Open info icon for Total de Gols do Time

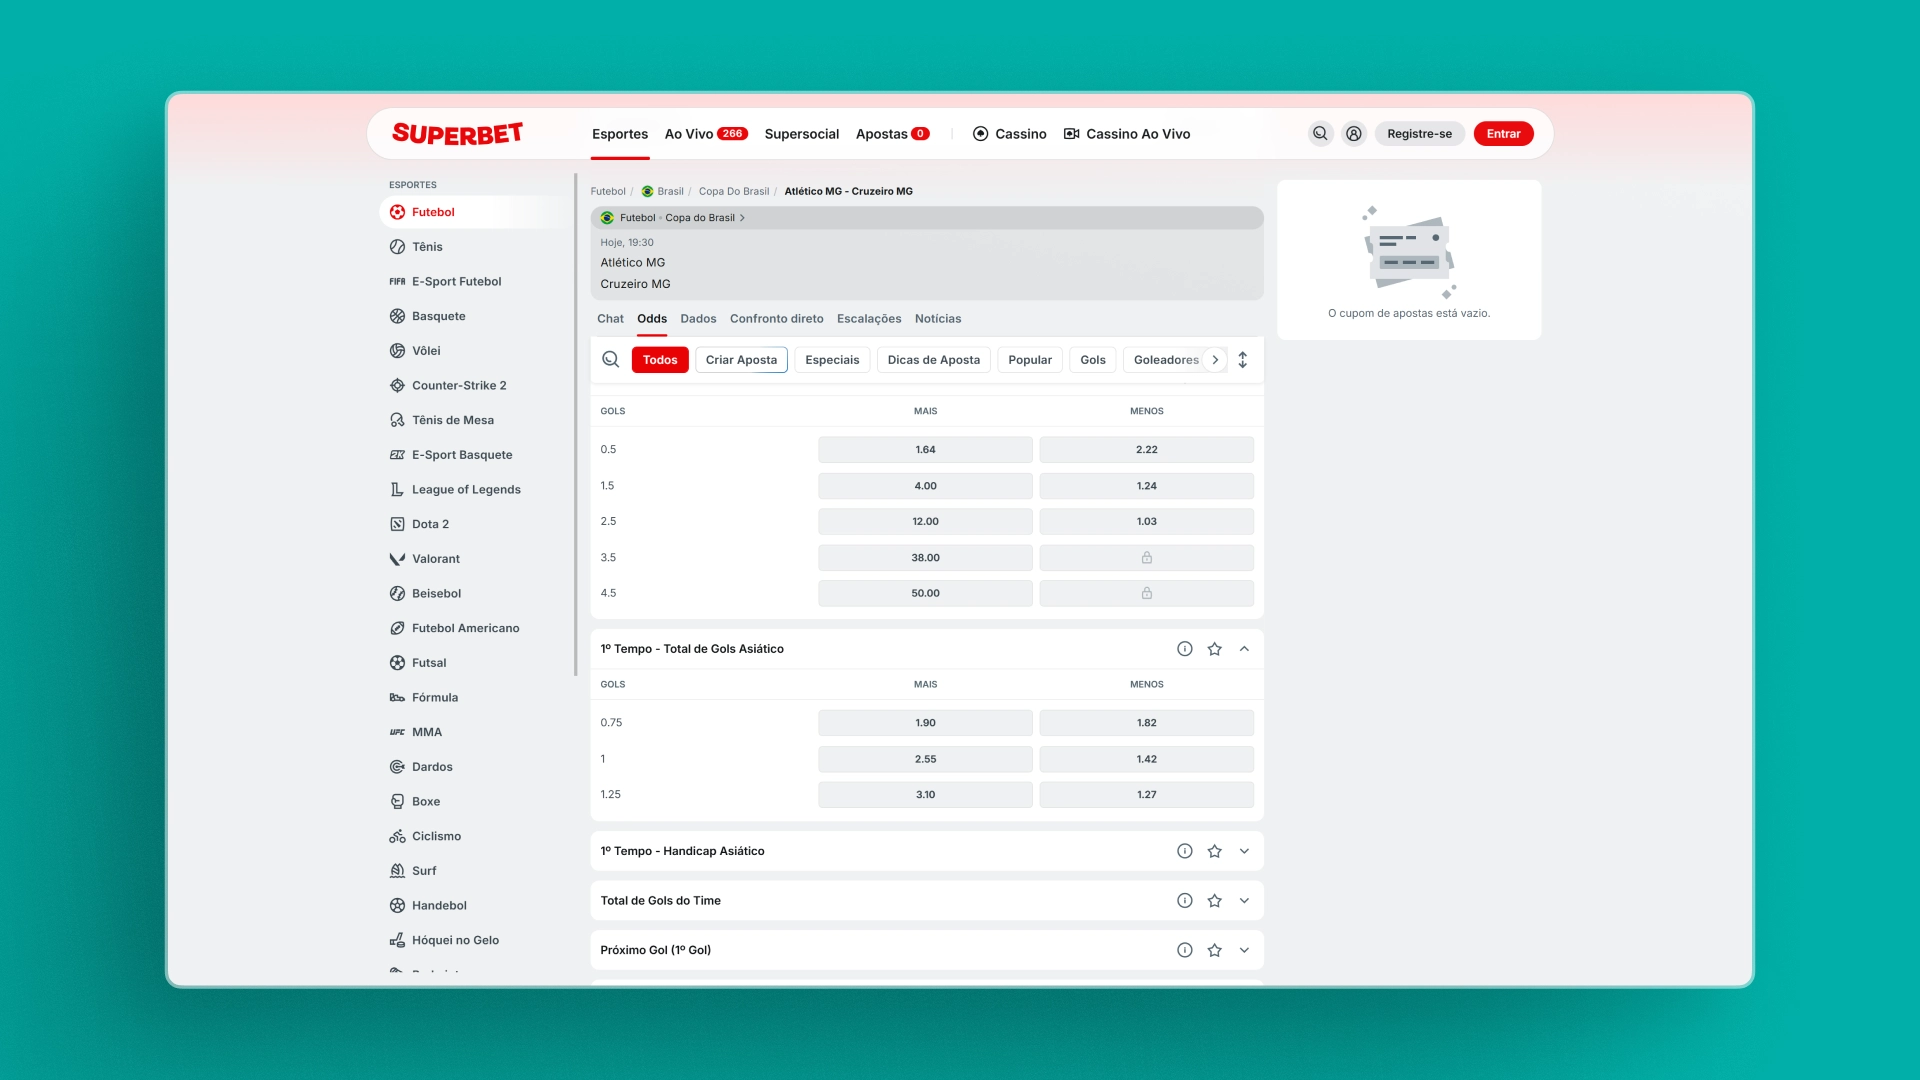click(x=1184, y=901)
